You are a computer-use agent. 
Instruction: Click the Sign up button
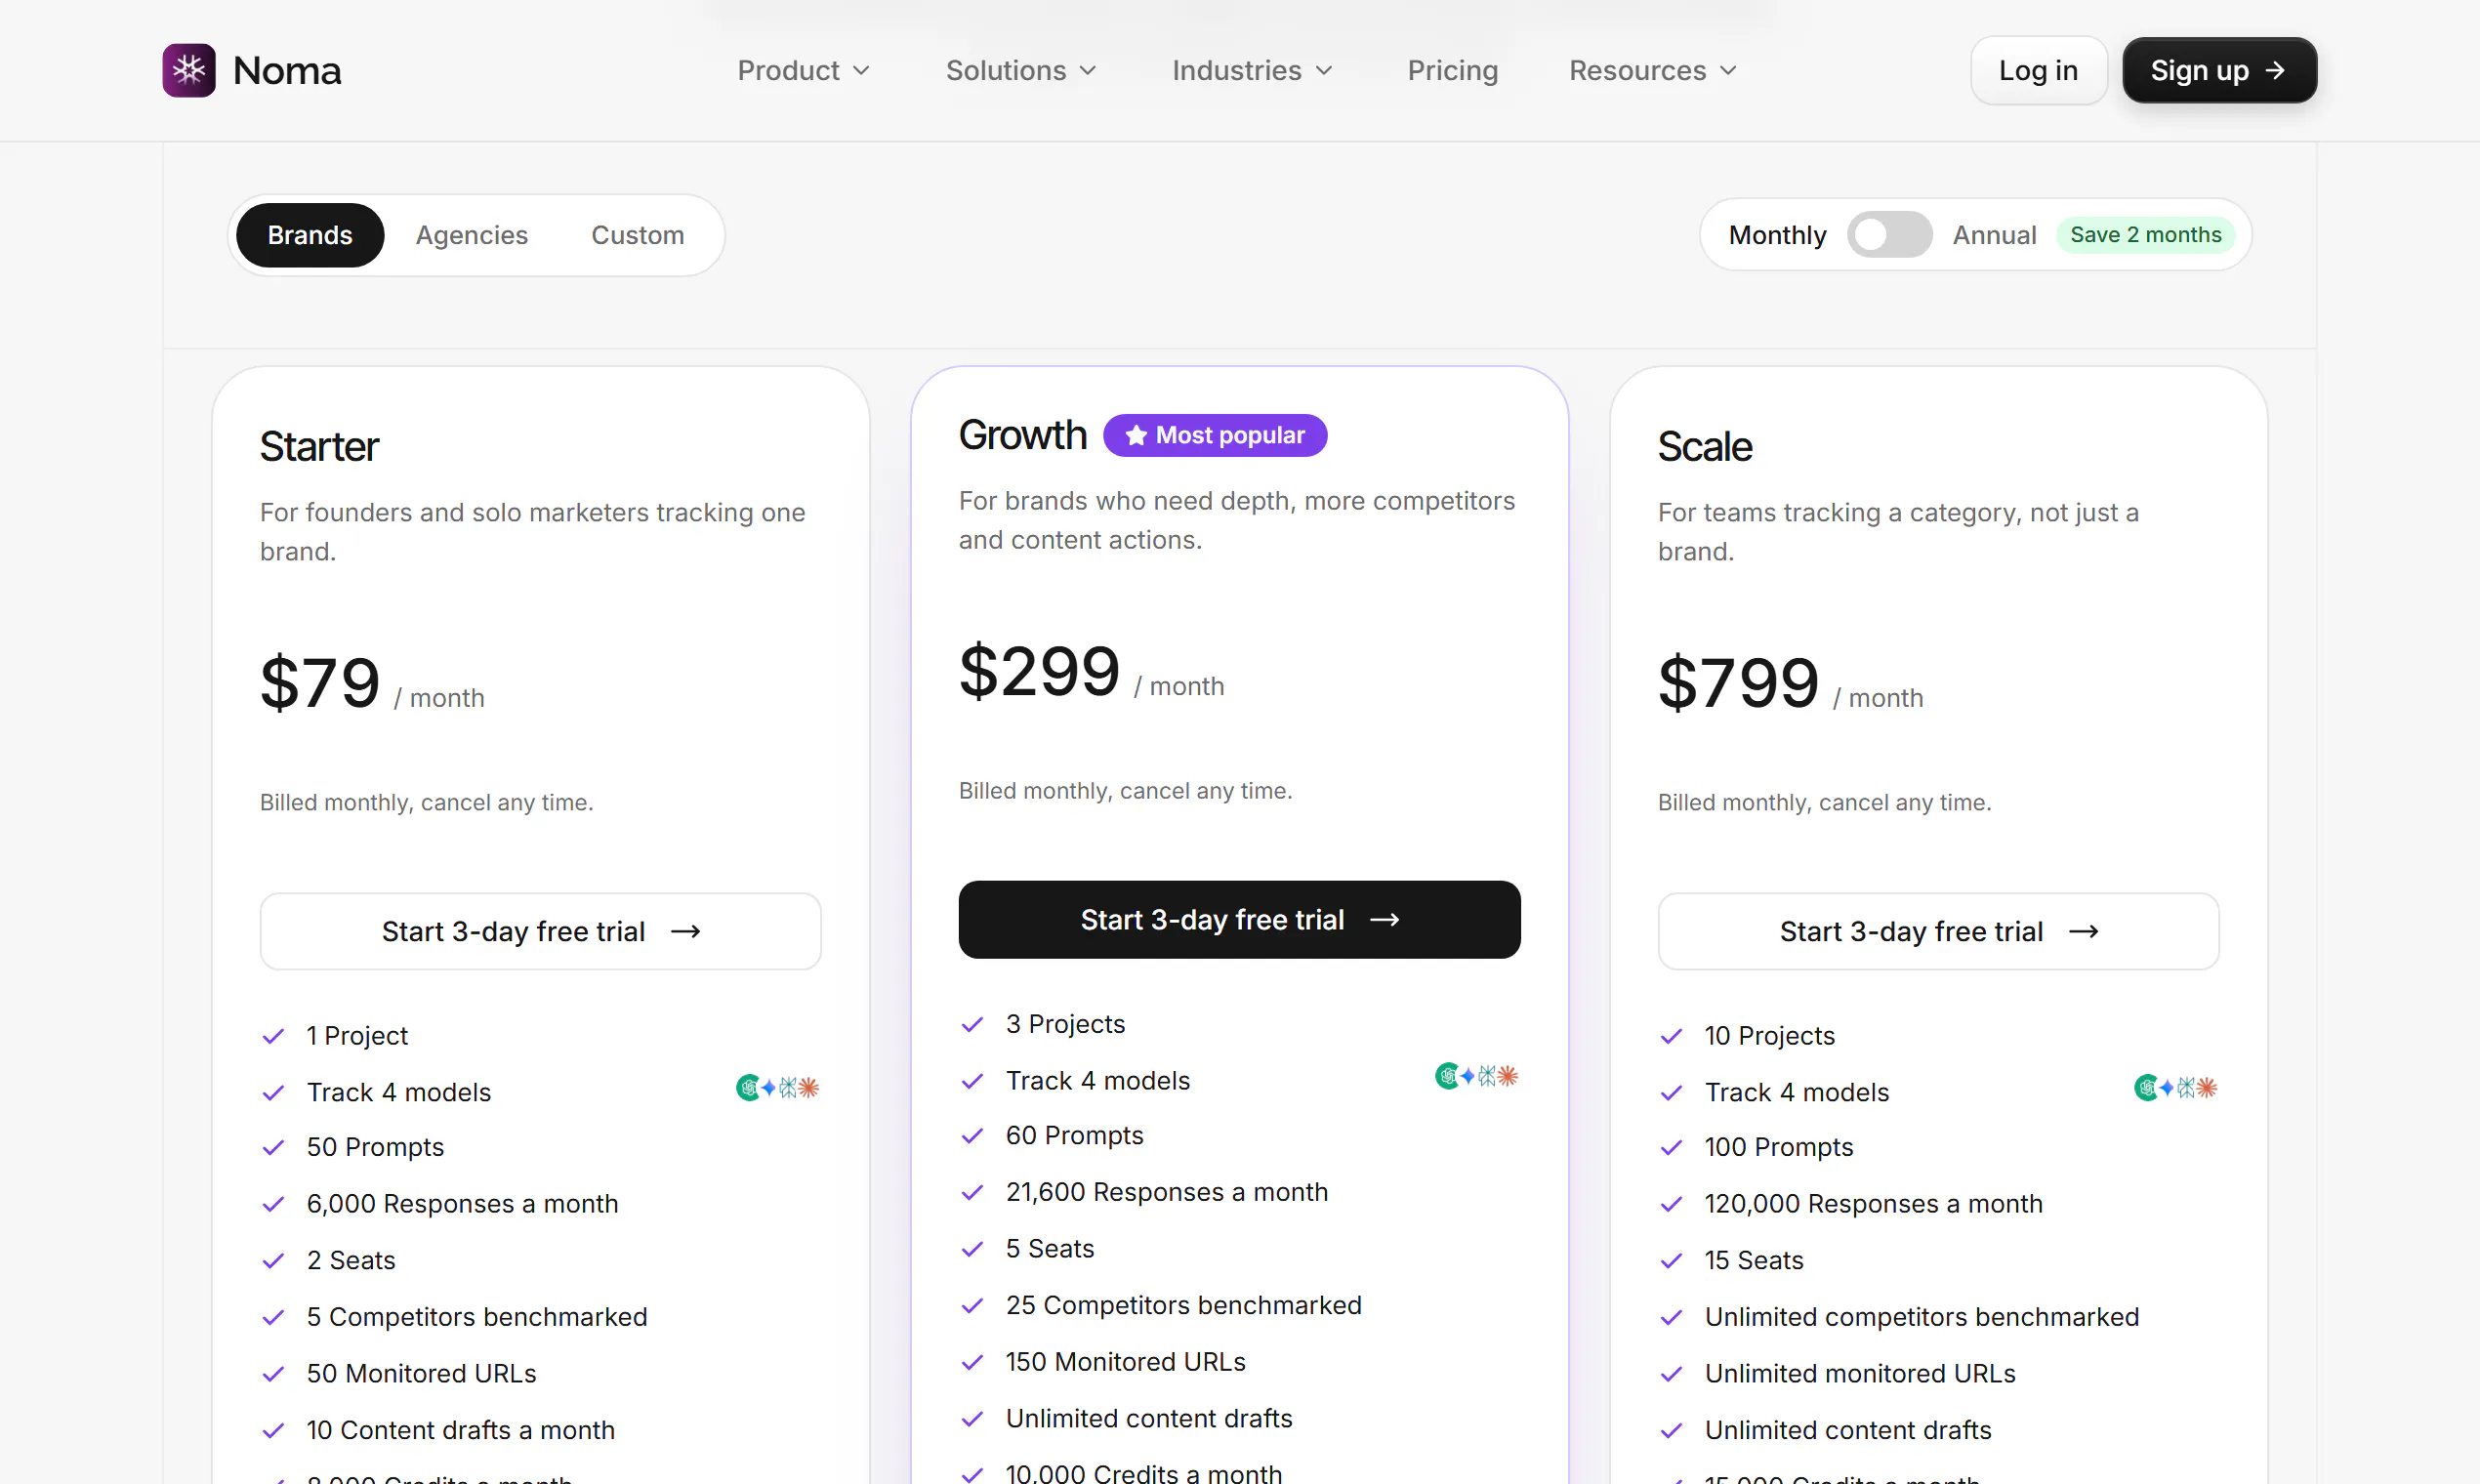click(2218, 70)
